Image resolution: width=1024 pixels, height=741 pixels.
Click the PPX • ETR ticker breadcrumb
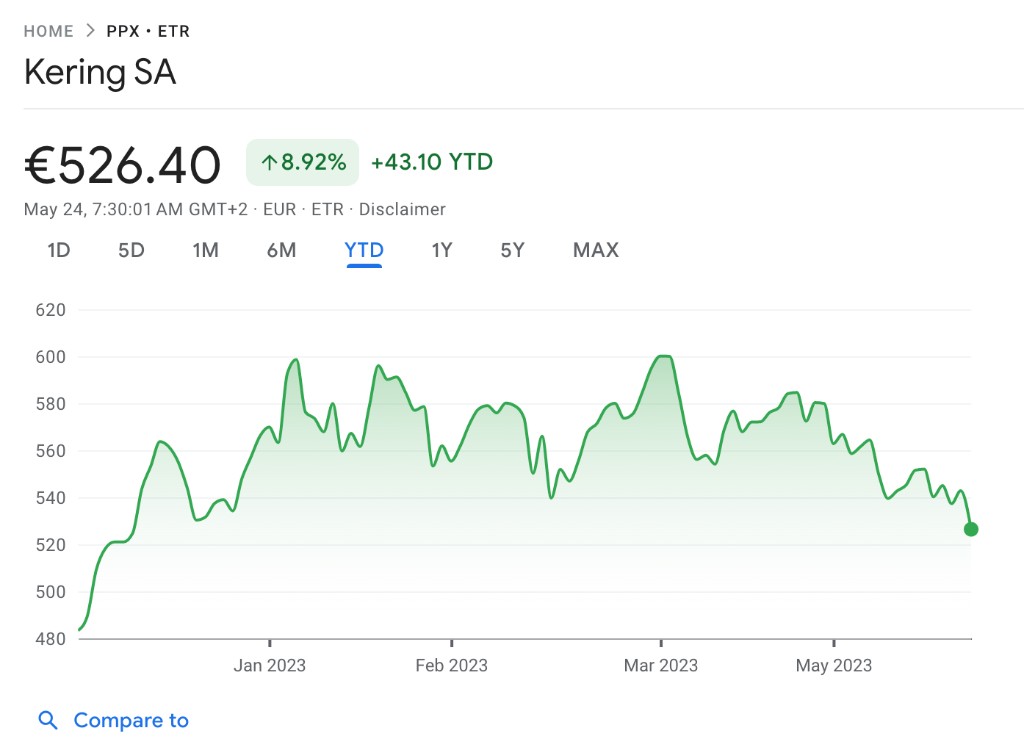click(x=148, y=31)
